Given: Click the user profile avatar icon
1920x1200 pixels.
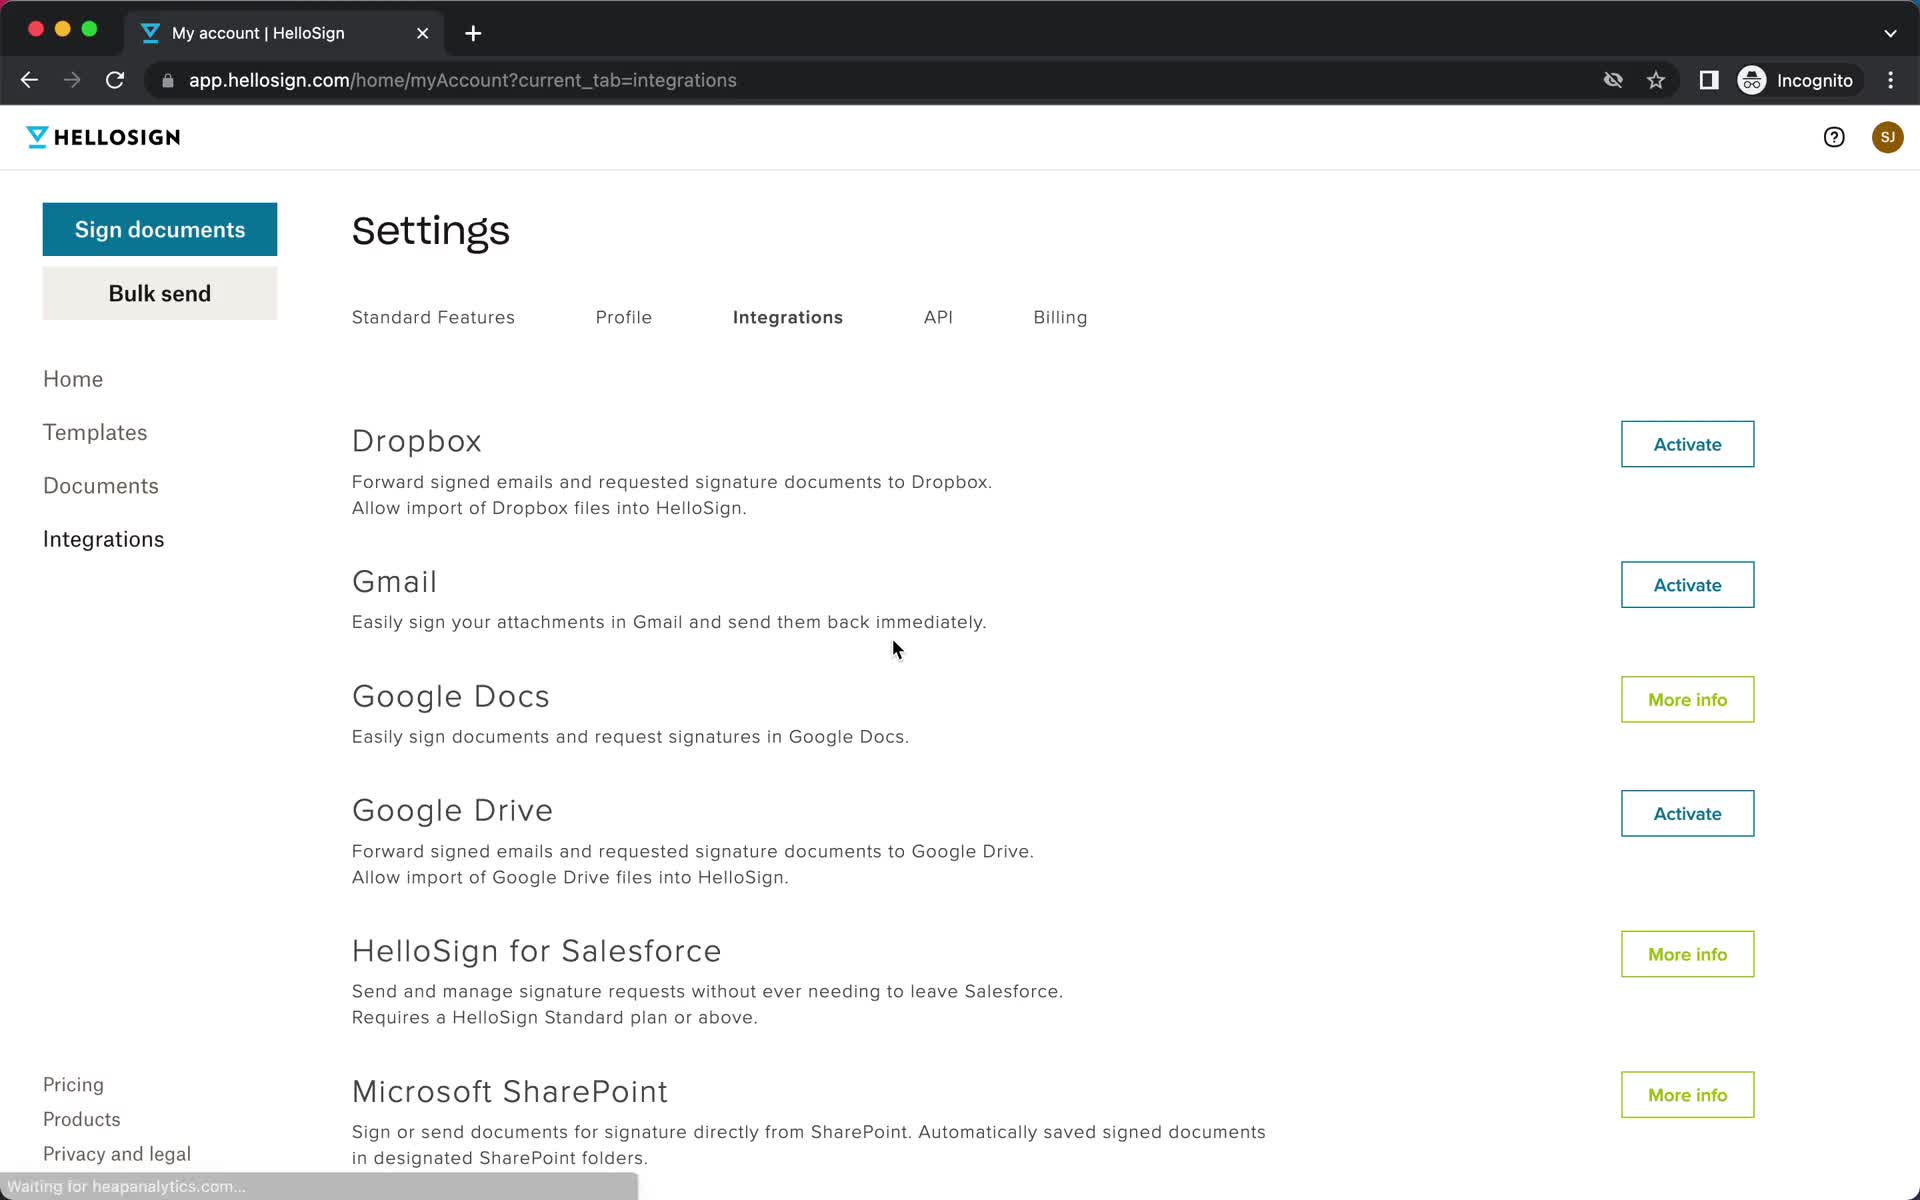Looking at the screenshot, I should pyautogui.click(x=1888, y=137).
